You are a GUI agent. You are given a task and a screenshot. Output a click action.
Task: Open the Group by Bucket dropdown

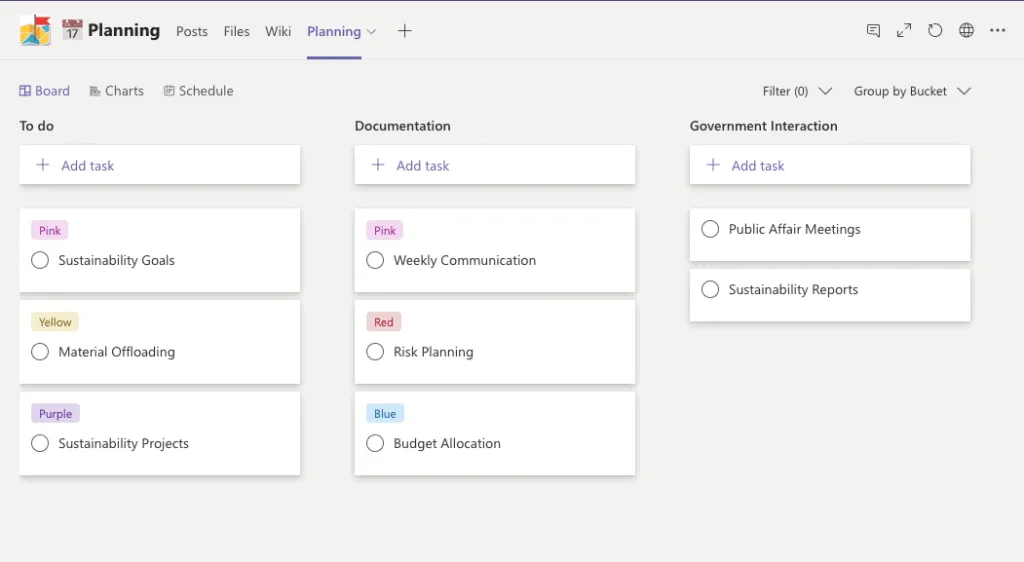[x=912, y=91]
